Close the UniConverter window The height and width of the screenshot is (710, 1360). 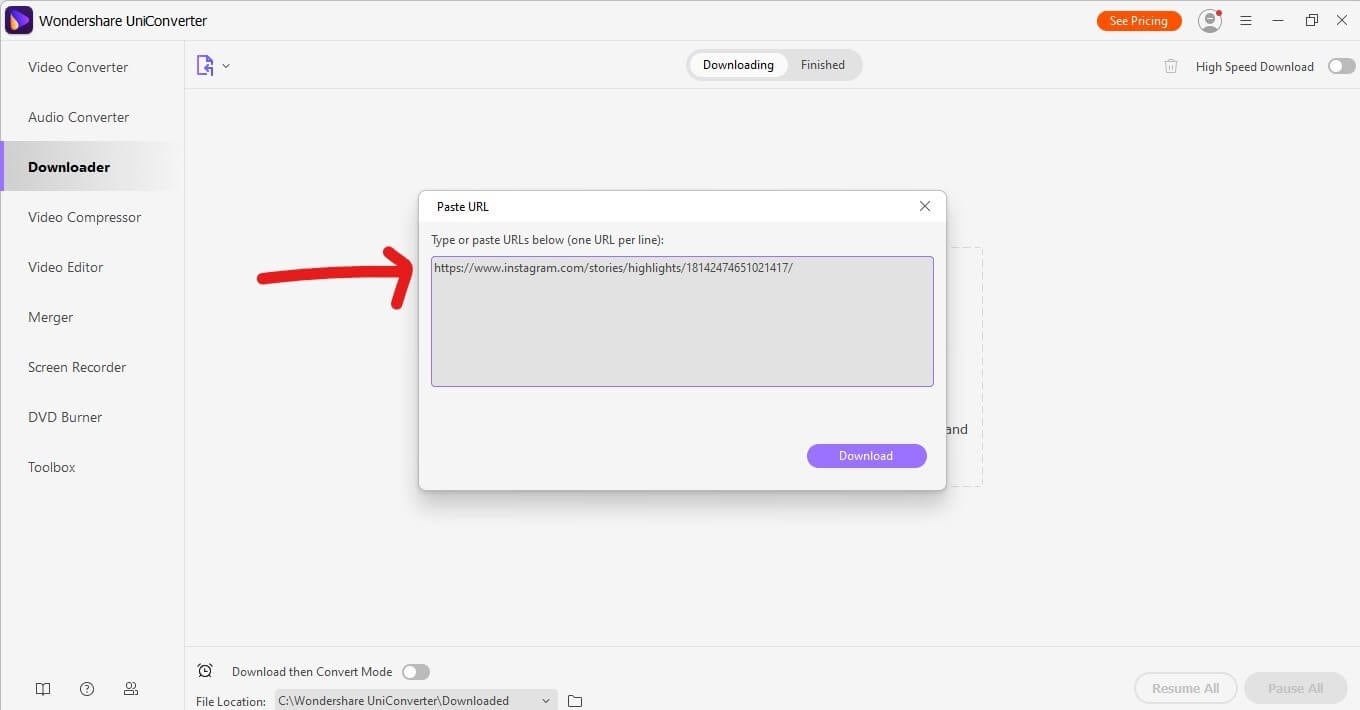pos(1343,20)
